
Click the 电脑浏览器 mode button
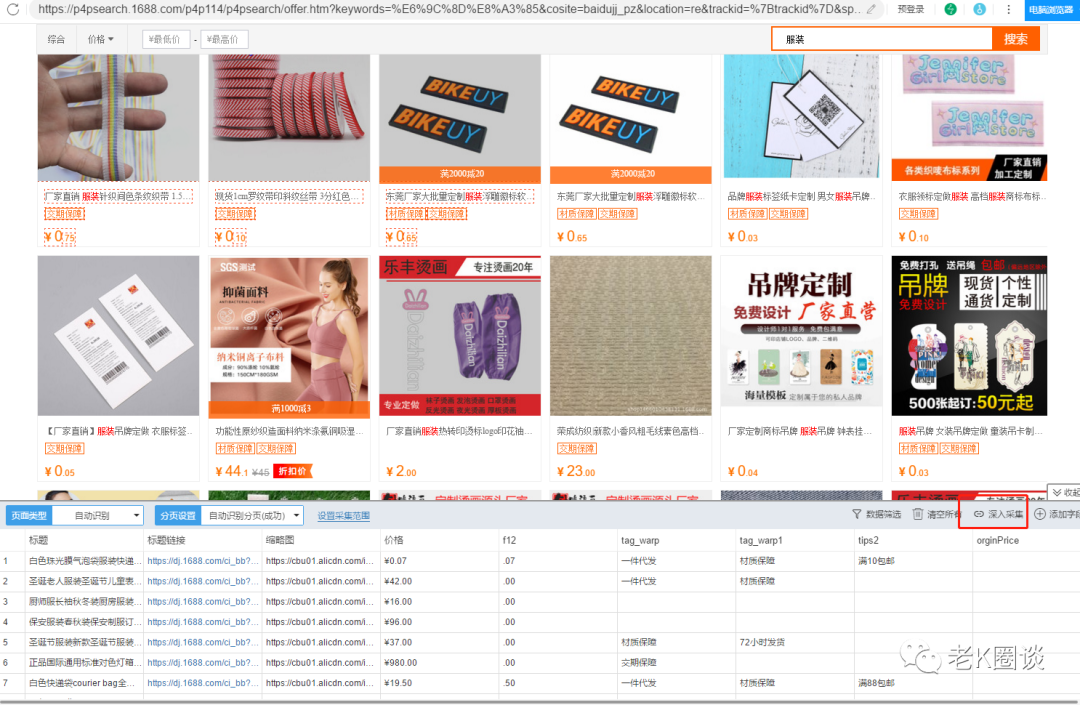[x=1051, y=10]
